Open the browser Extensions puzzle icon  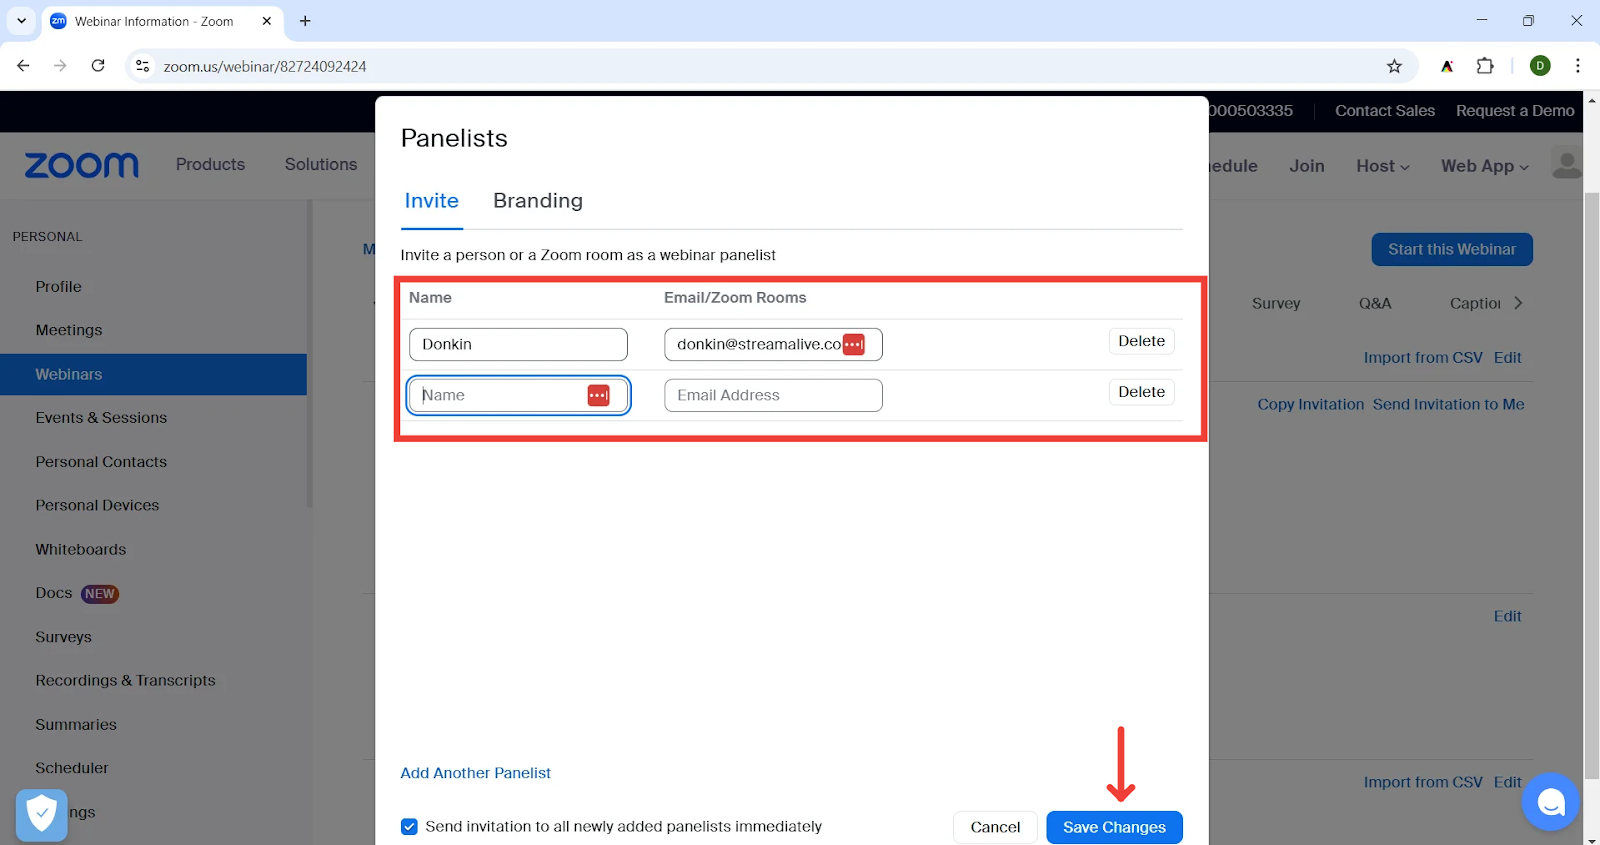tap(1485, 66)
